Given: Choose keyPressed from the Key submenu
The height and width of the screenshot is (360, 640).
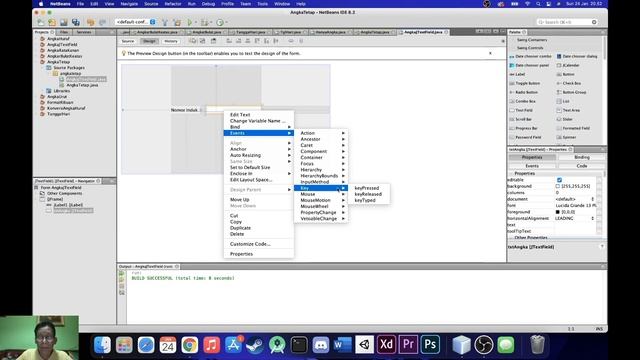Looking at the screenshot, I should pos(367,188).
